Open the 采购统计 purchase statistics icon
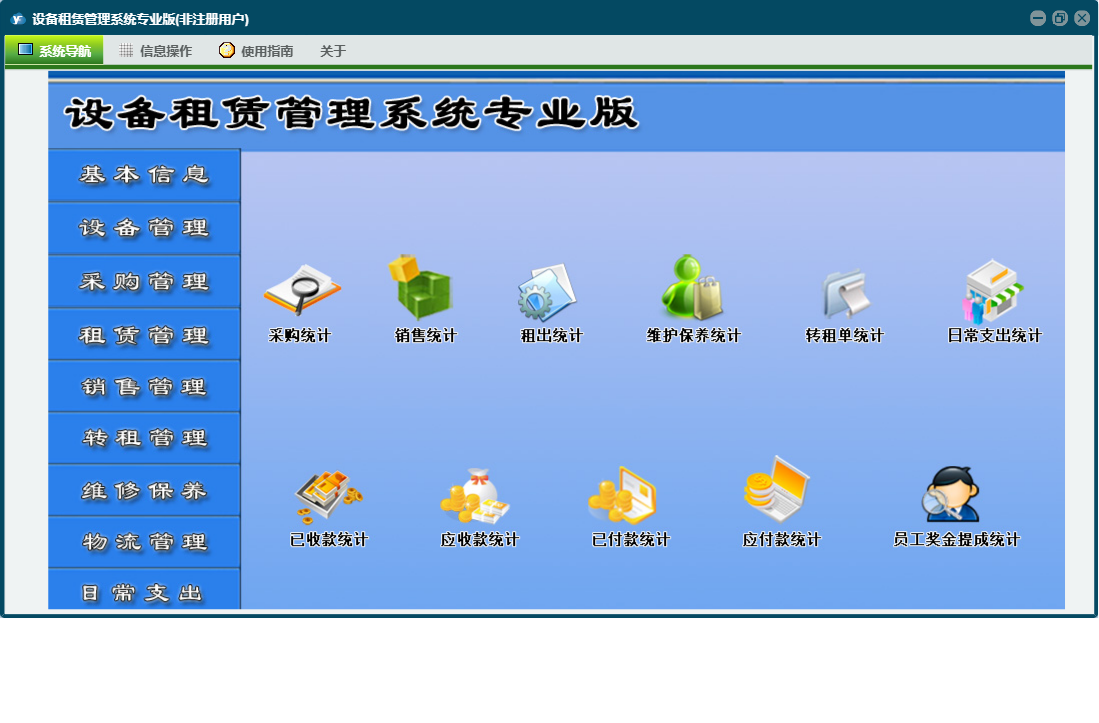Viewport: 1099px width, 723px height. tap(301, 292)
